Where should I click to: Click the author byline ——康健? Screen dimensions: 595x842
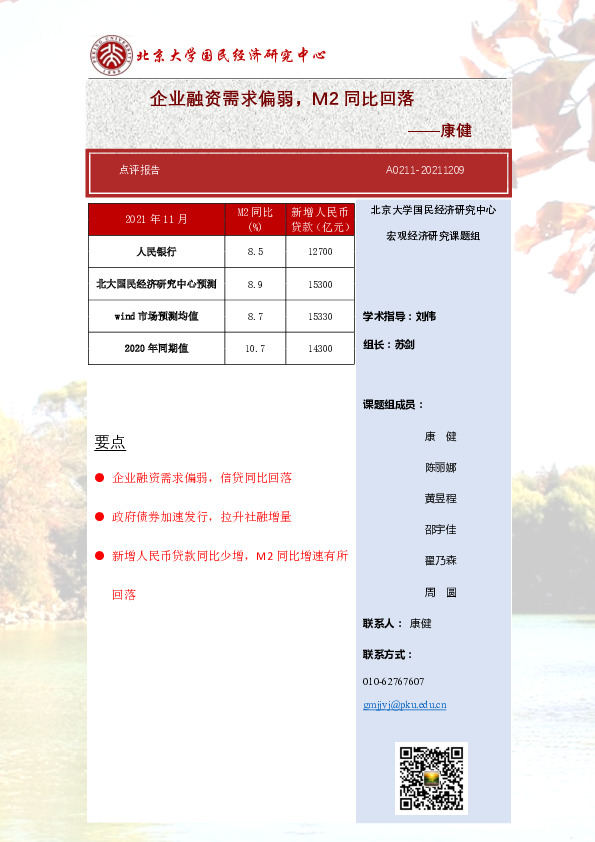click(440, 130)
